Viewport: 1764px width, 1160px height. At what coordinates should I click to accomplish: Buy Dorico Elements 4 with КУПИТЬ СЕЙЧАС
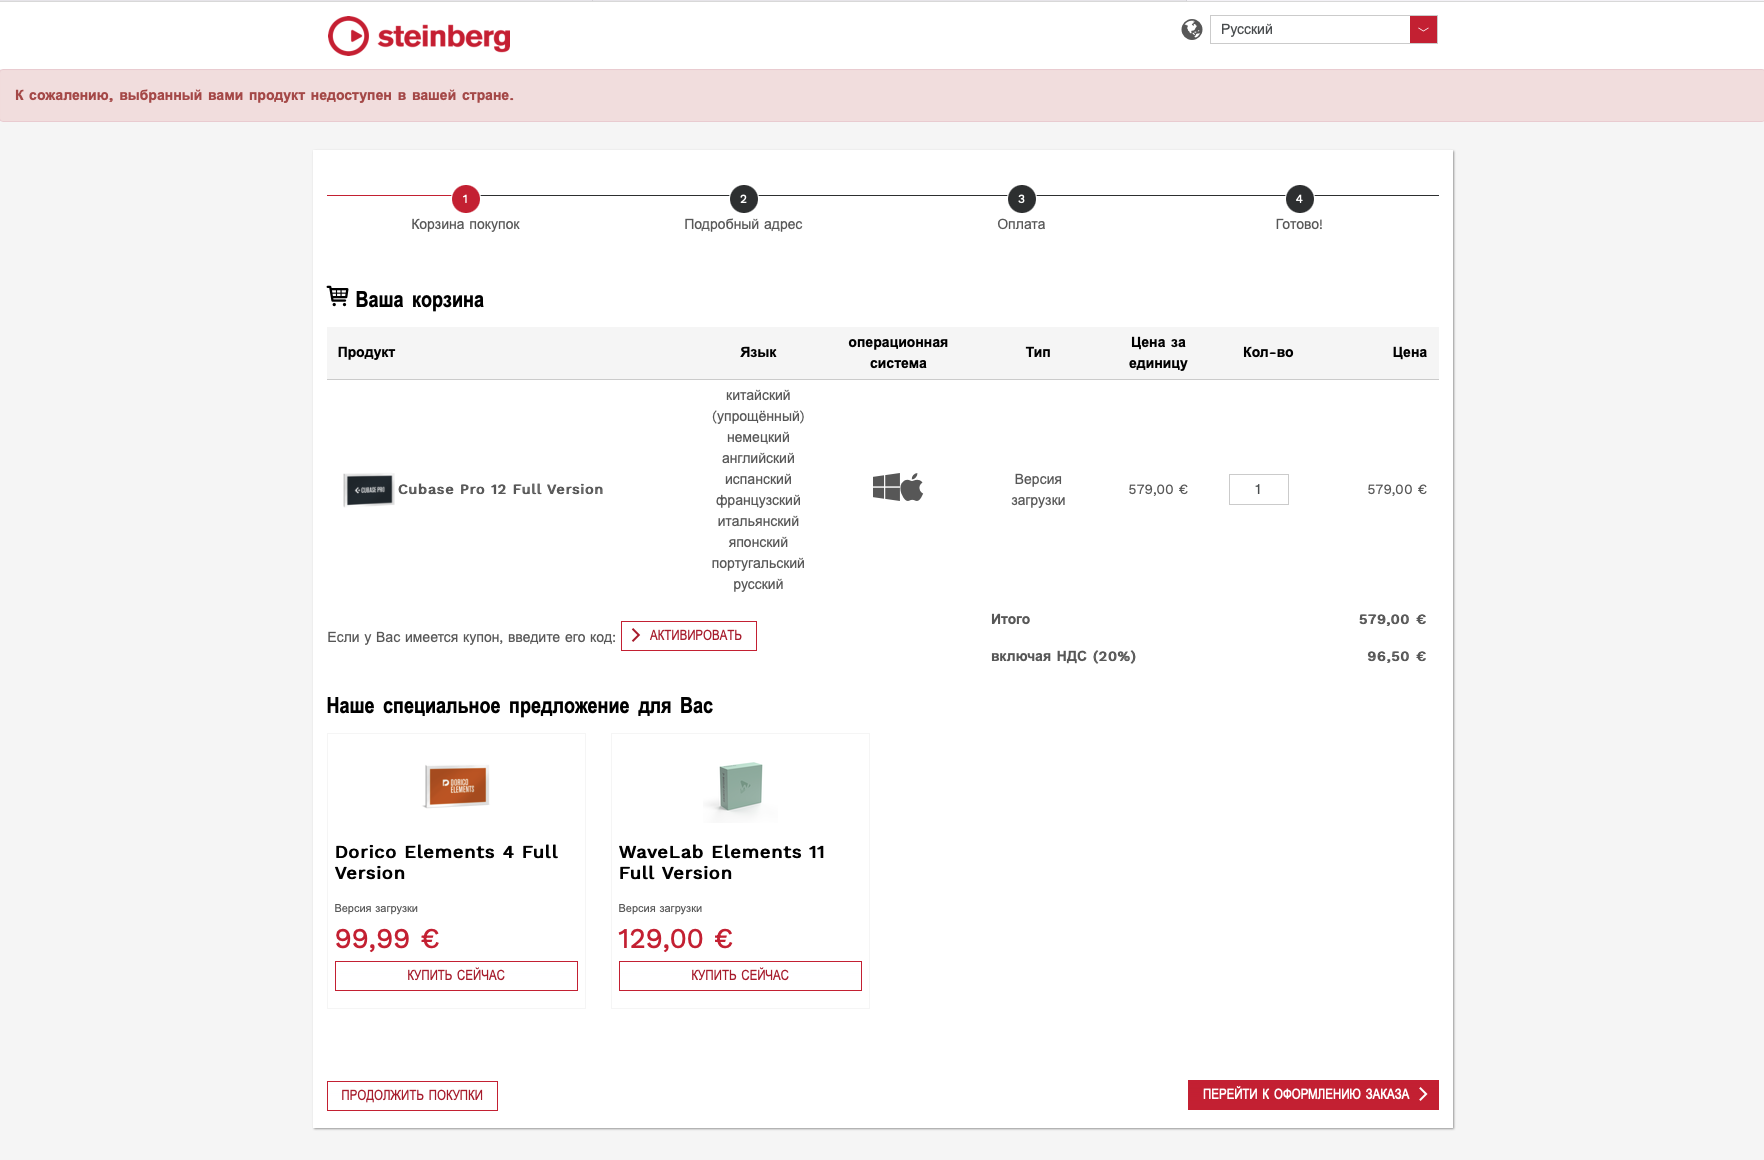[456, 976]
